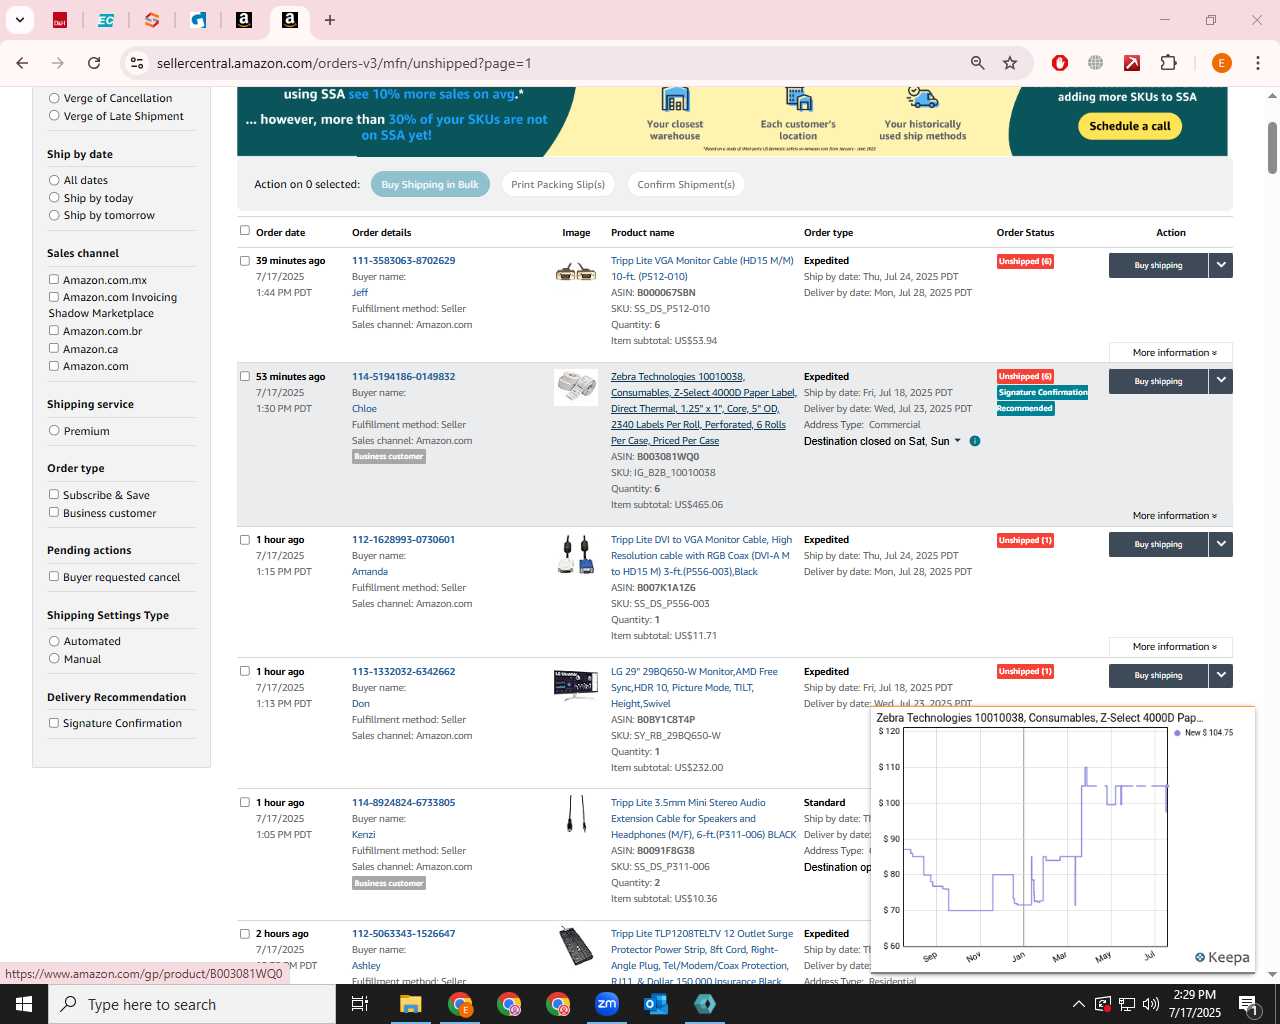The image size is (1280, 1024).
Task: Open the teal hexagon app on taskbar
Action: [x=705, y=1004]
